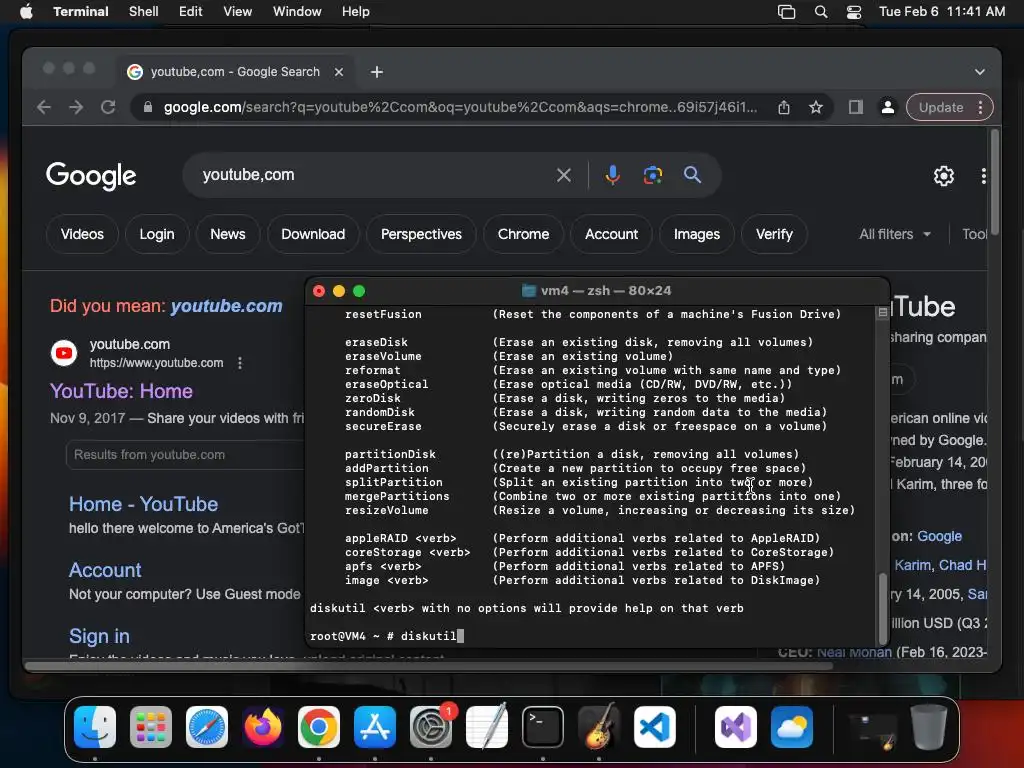
Task: Open Safari from the Dock
Action: tap(207, 727)
